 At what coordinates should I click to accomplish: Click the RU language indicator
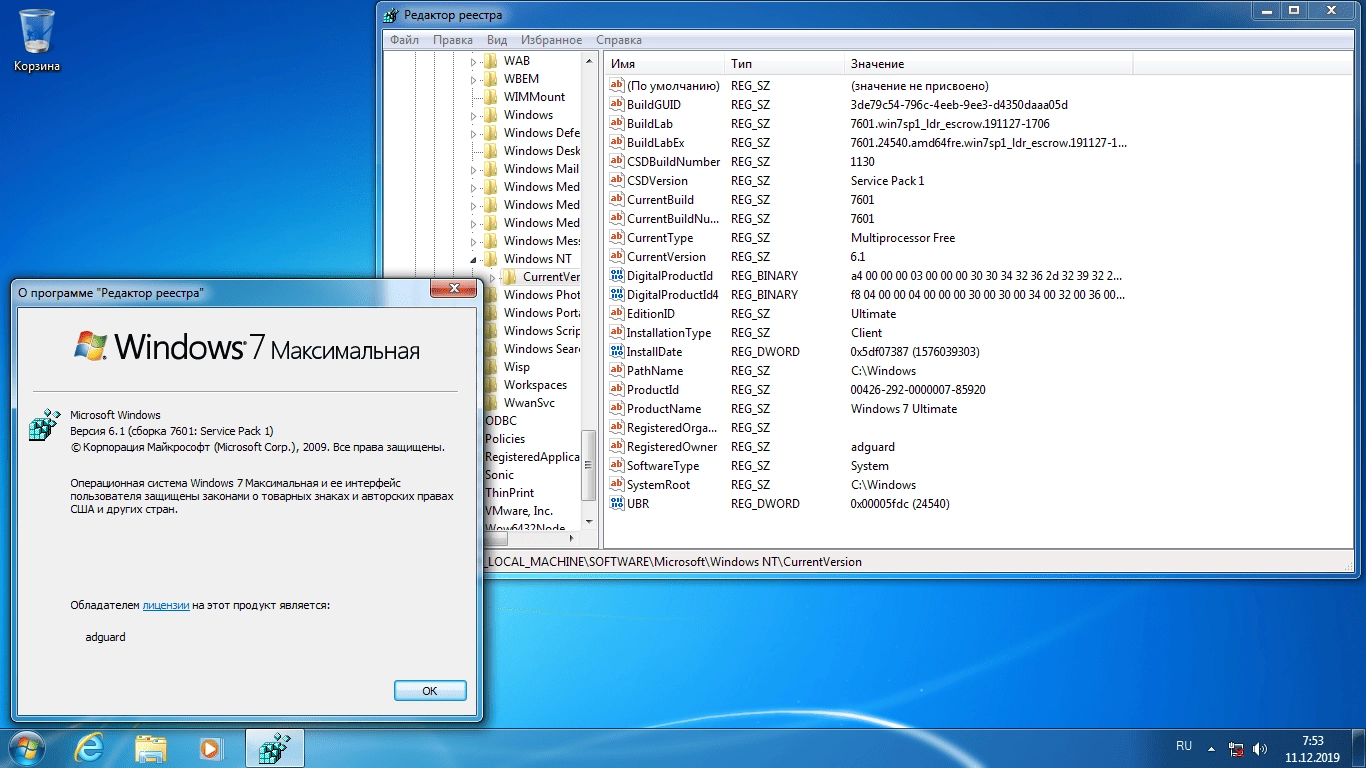click(x=1184, y=746)
